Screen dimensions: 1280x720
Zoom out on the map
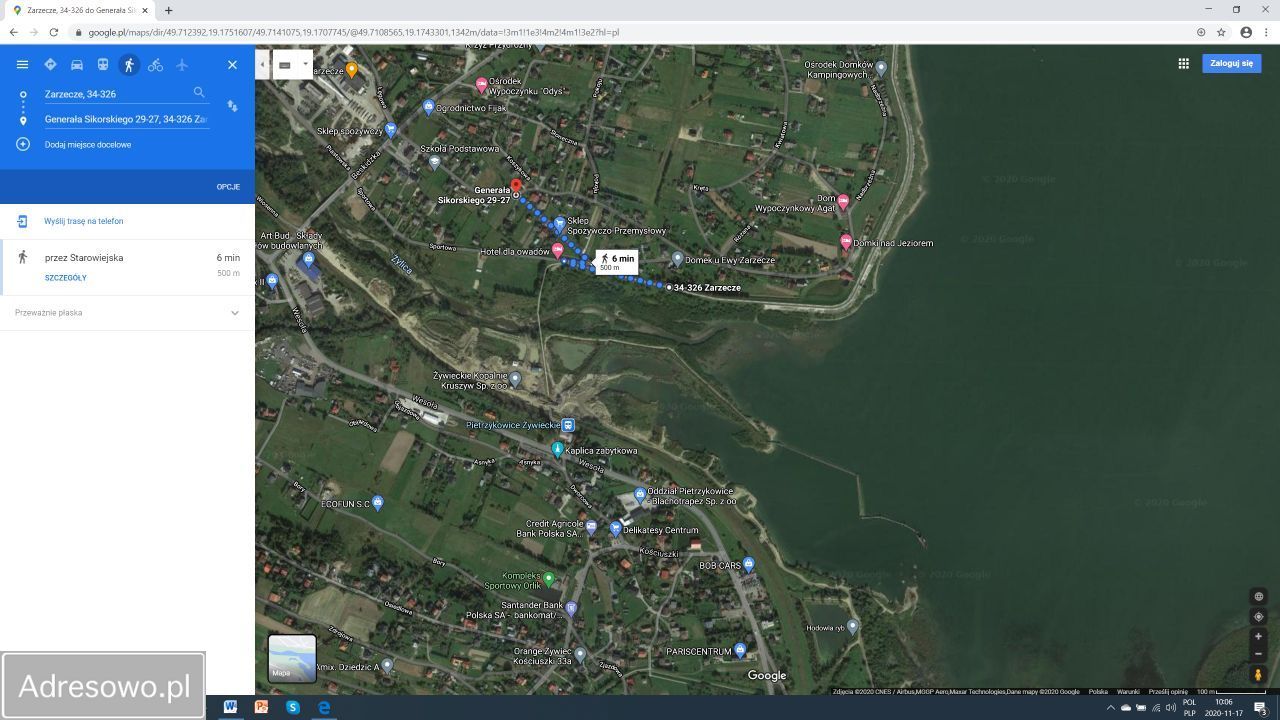pos(1258,654)
